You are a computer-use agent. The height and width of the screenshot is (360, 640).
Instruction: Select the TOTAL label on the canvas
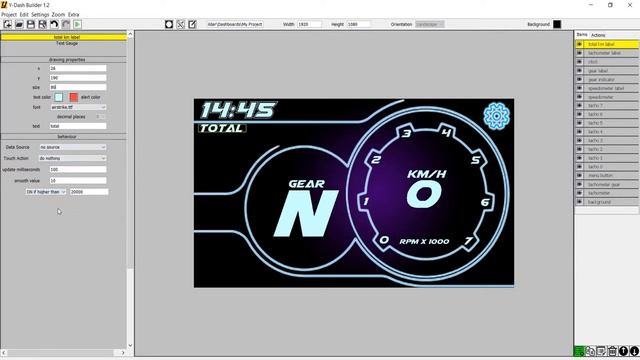(x=222, y=128)
